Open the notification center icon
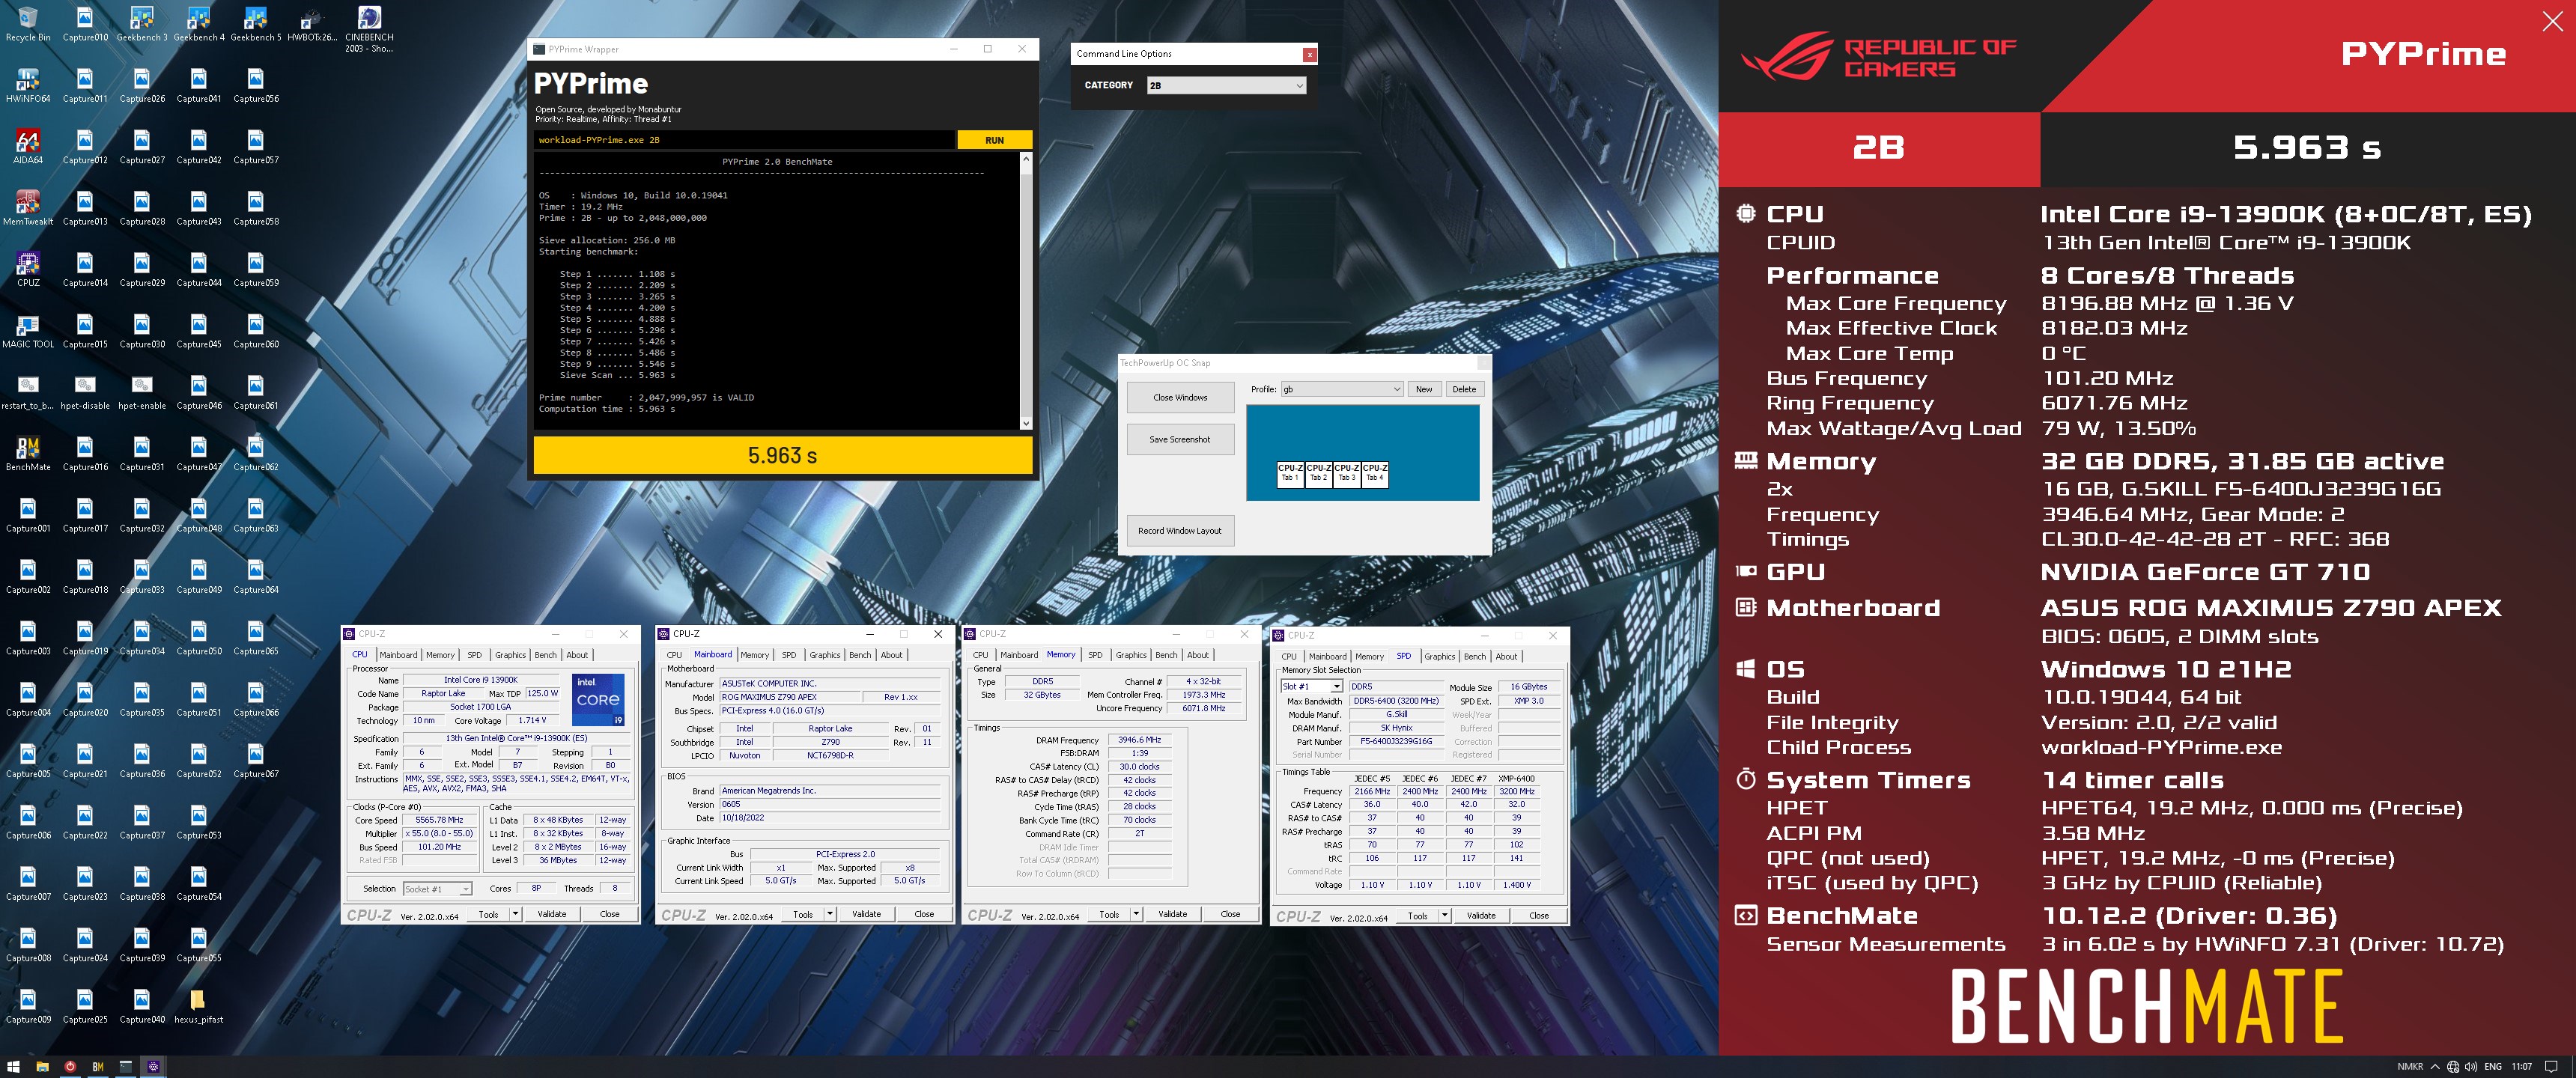Image resolution: width=2576 pixels, height=1078 pixels. [x=2551, y=1066]
